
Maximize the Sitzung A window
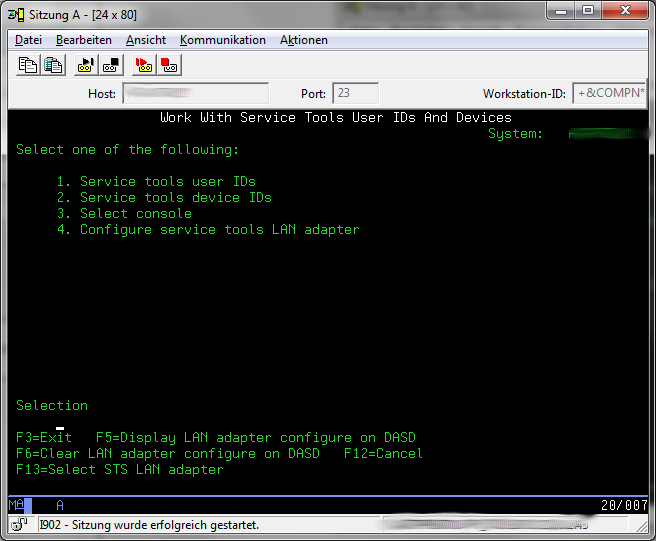[587, 11]
